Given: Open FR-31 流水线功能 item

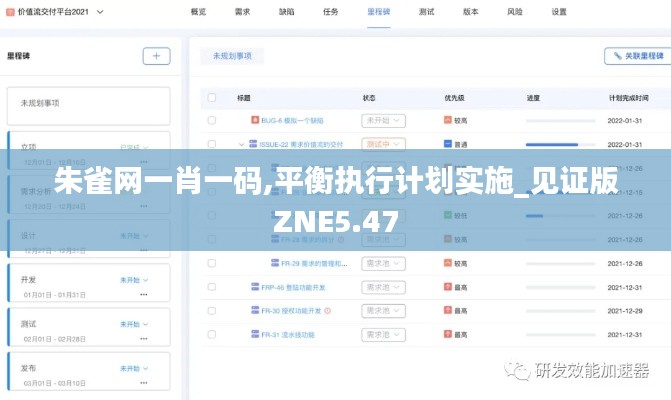Looking at the screenshot, I should click(x=288, y=335).
